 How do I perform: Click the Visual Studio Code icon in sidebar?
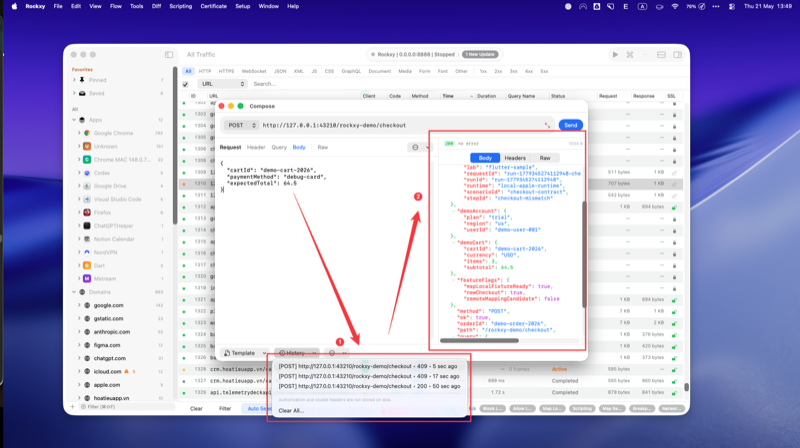87,200
